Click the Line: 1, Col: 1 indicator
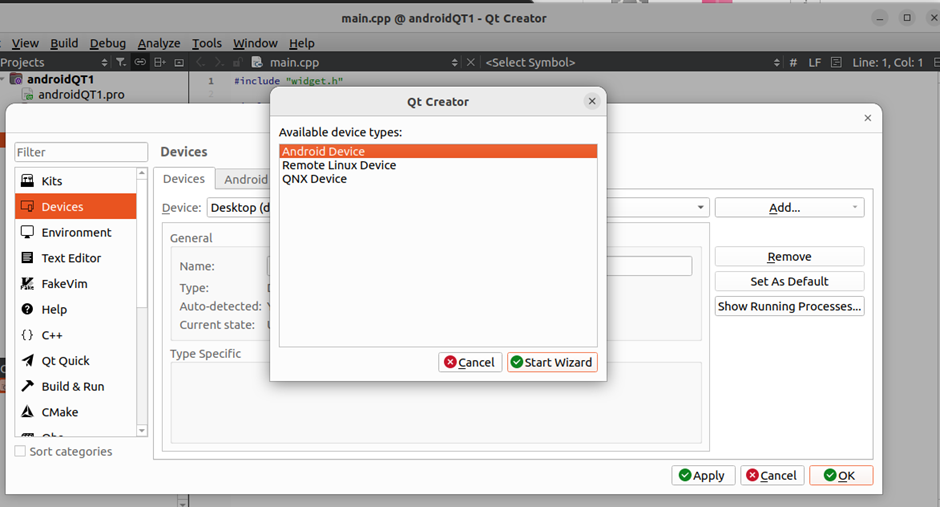 click(888, 62)
